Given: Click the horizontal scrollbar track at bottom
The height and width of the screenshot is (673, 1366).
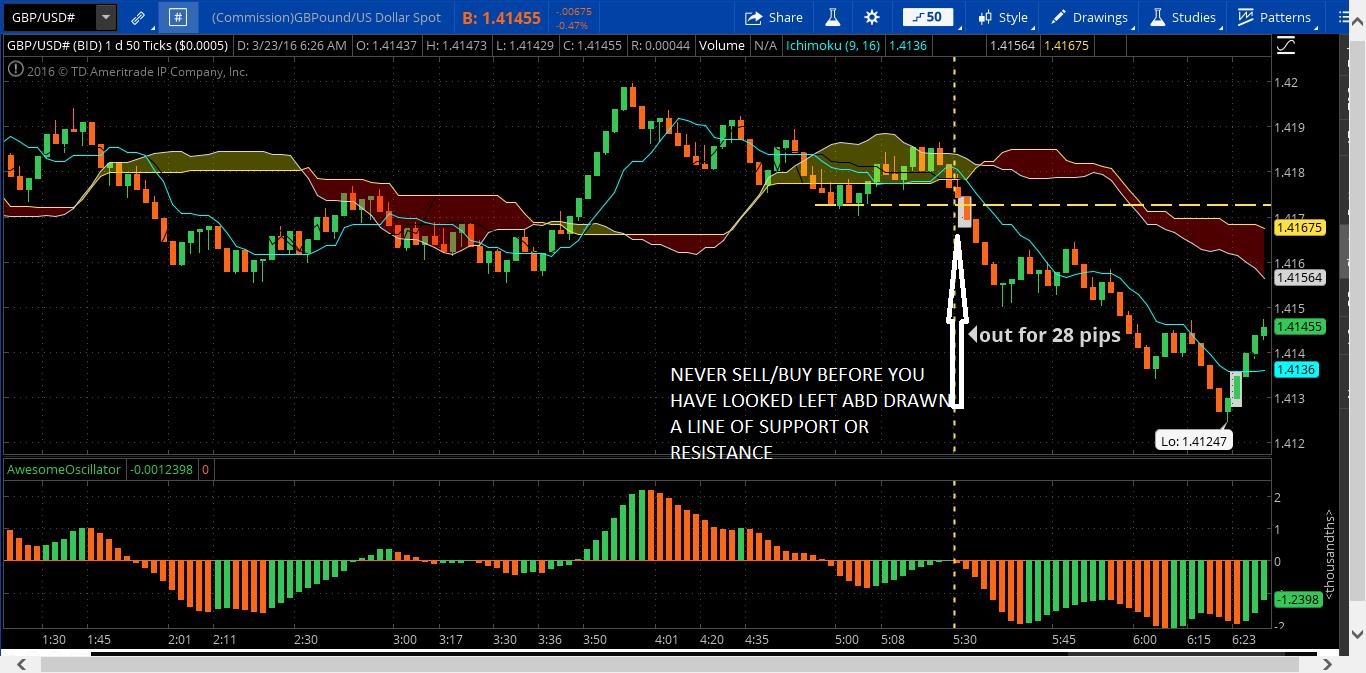Looking at the screenshot, I should (669, 663).
